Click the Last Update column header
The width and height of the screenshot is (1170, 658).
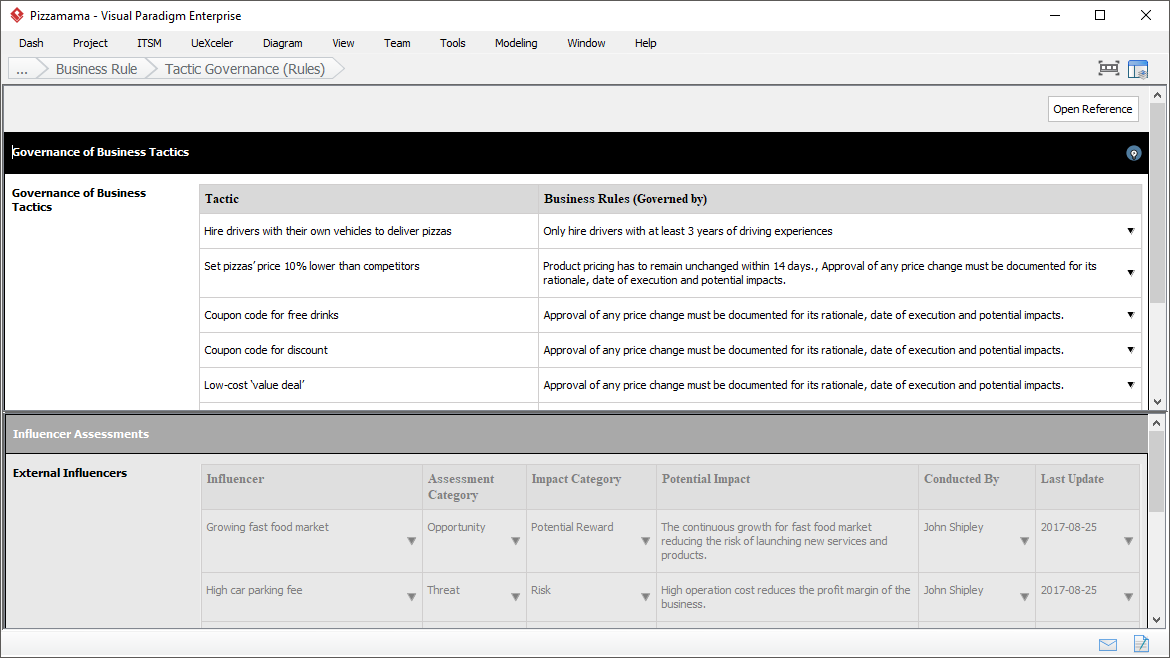1088,486
